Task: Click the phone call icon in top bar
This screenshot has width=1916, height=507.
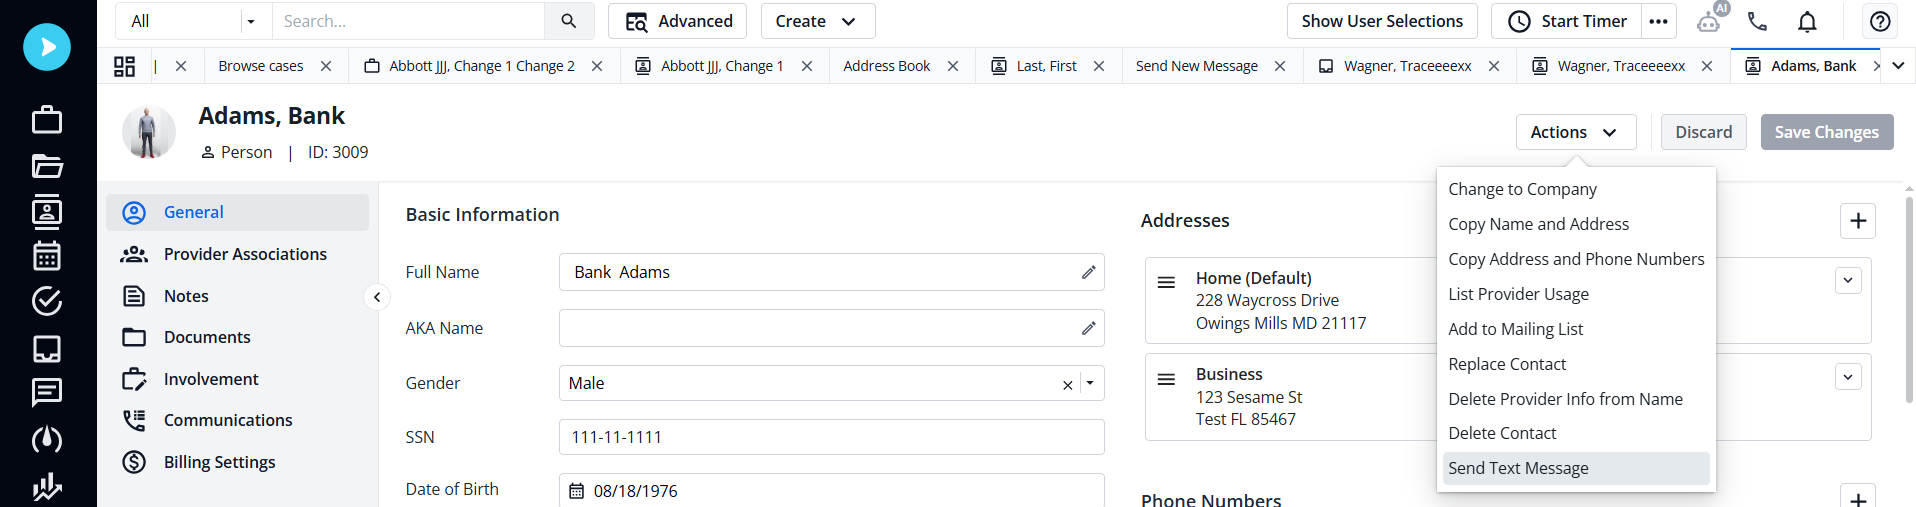Action: click(1757, 21)
